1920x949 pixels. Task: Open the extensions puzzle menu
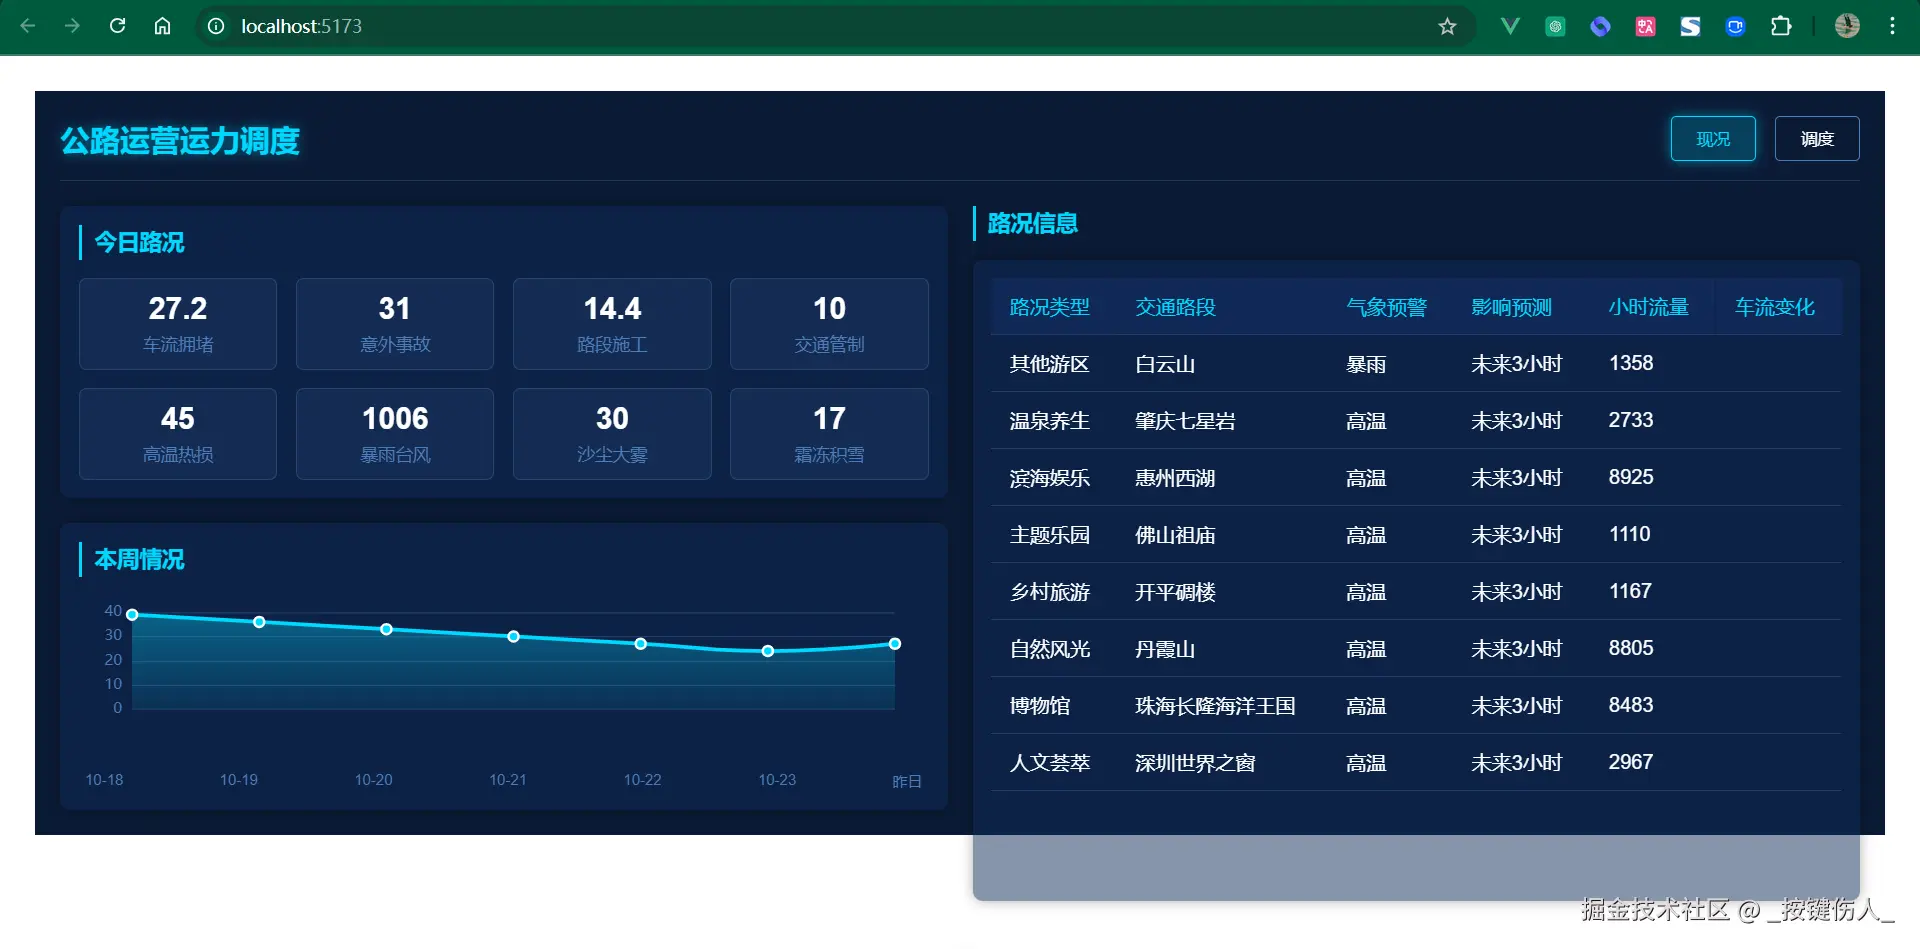tap(1781, 26)
